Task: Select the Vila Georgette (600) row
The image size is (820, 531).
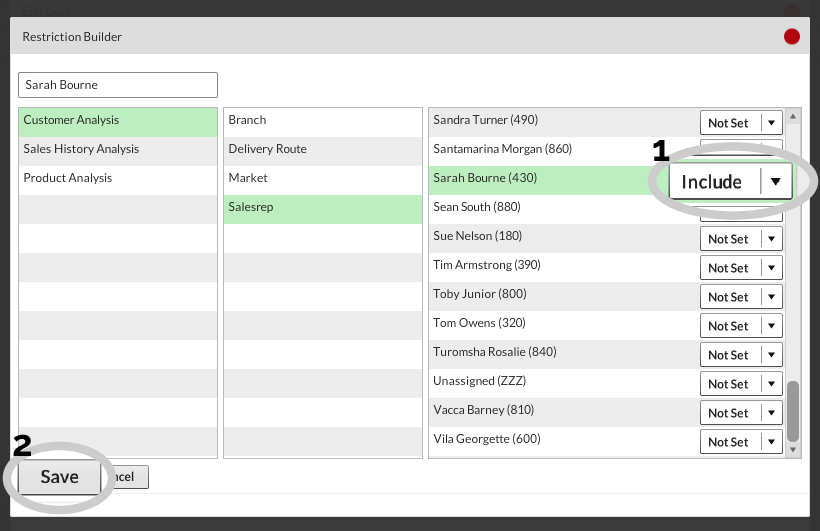Action: click(607, 442)
